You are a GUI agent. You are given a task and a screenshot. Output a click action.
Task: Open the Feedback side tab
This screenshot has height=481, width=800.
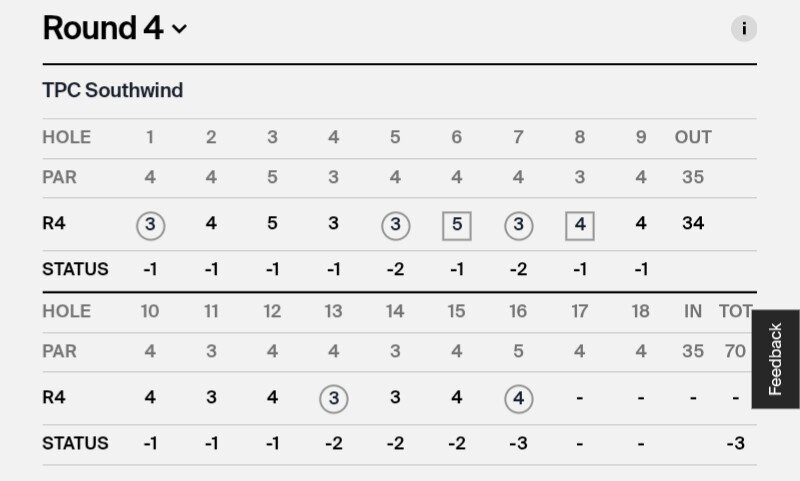click(776, 359)
